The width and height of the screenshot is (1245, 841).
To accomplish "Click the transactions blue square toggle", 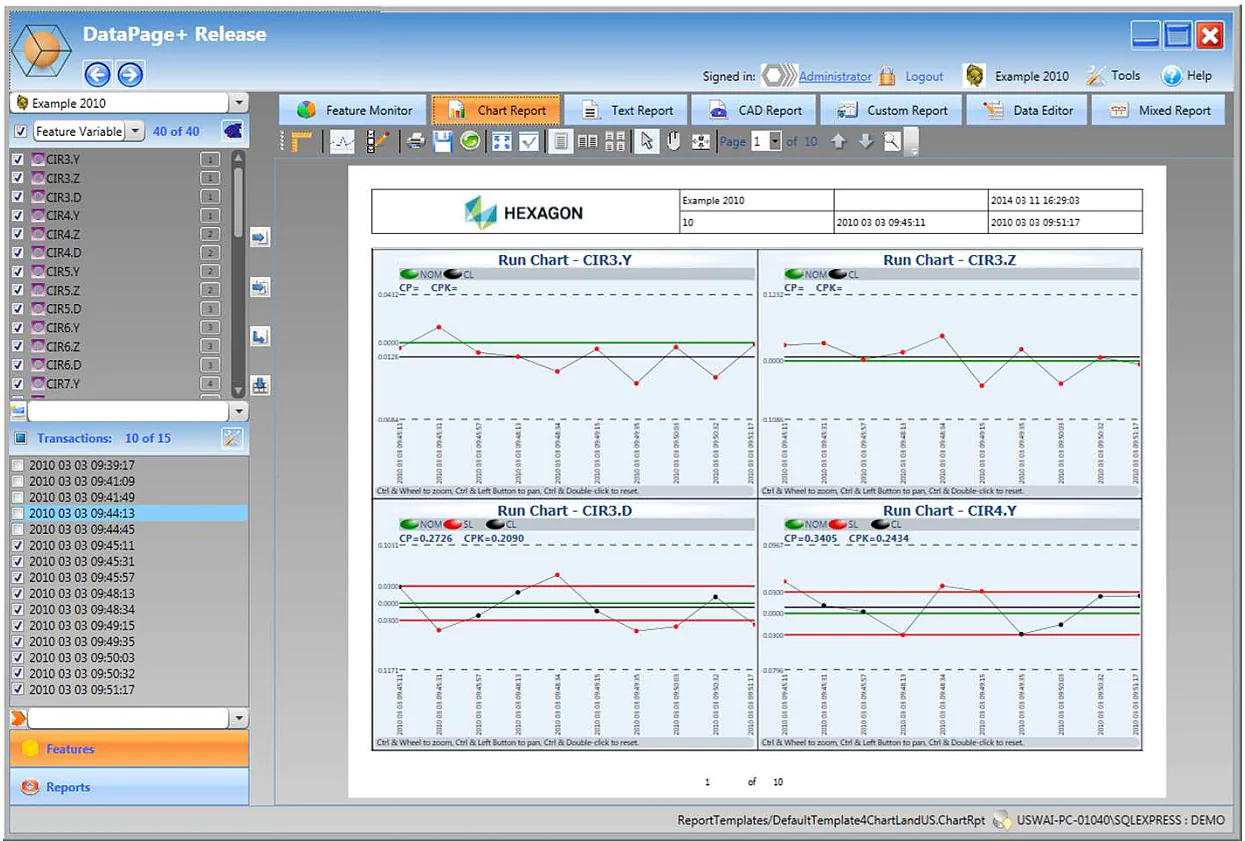I will (20, 438).
